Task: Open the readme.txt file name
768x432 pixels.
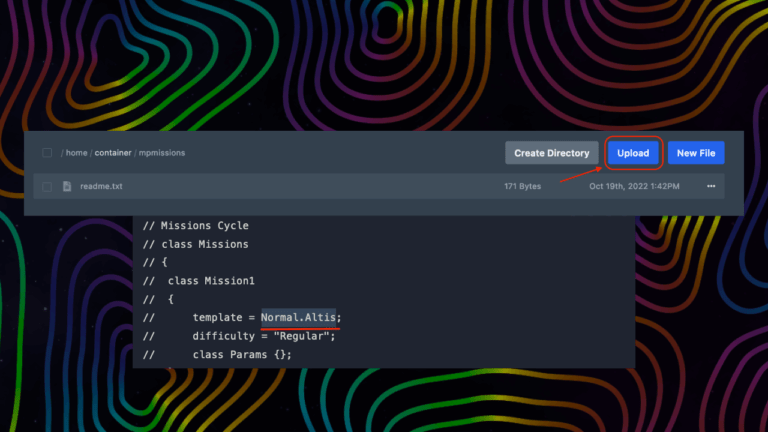Action: pyautogui.click(x=101, y=186)
